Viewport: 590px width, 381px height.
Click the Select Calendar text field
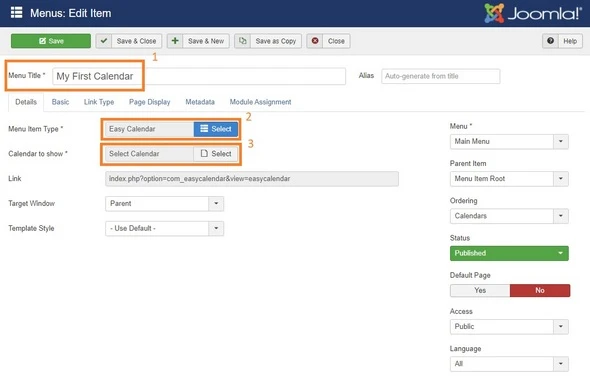(149, 154)
